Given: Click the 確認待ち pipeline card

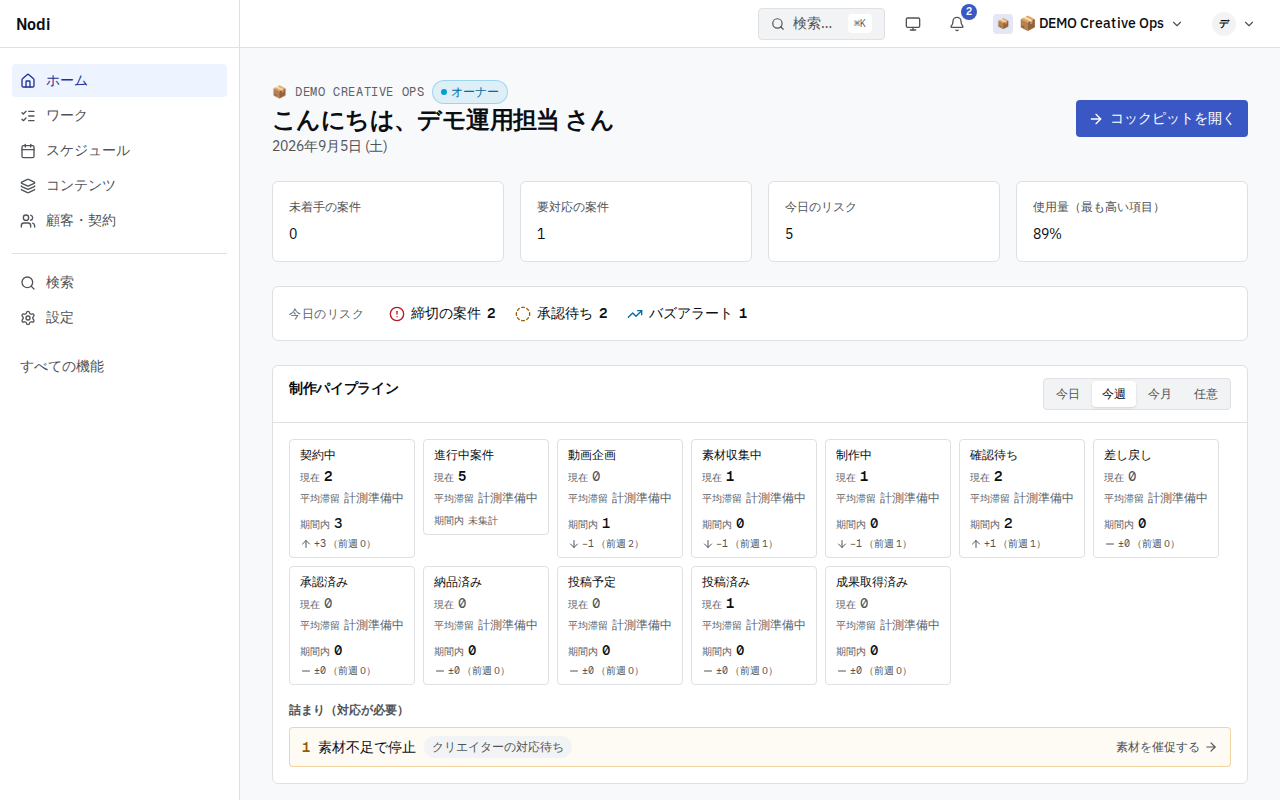Looking at the screenshot, I should (1022, 498).
